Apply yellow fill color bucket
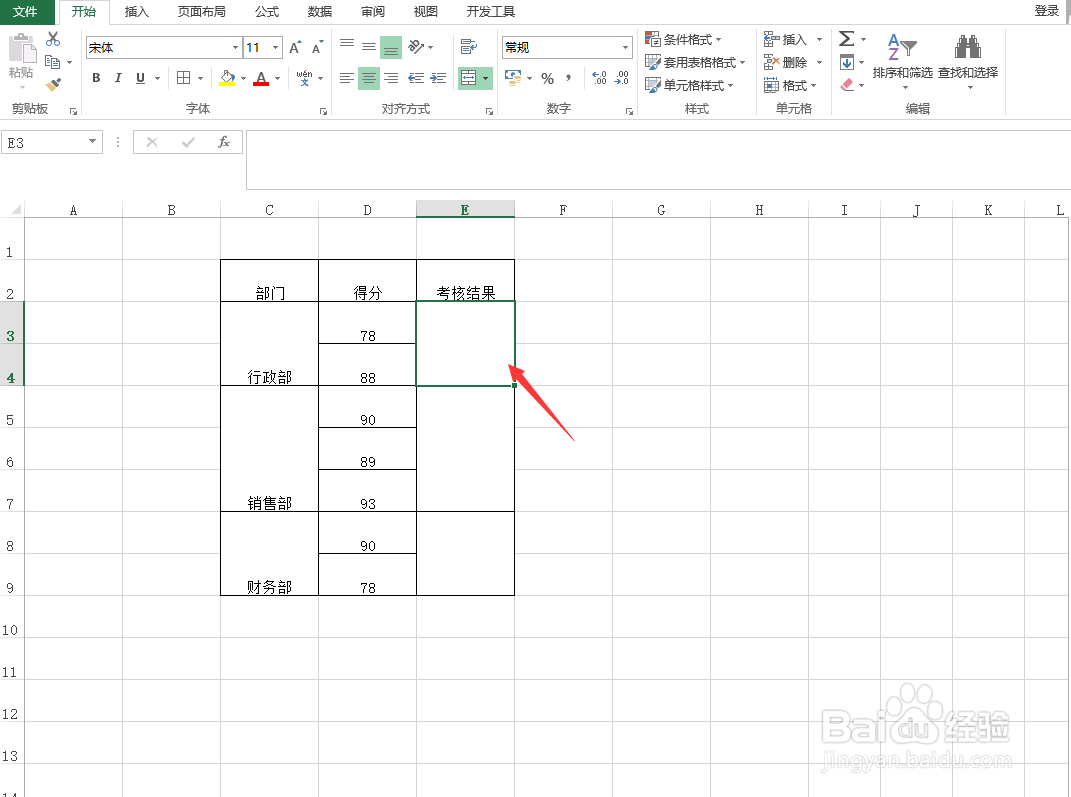Viewport: 1071px width, 797px height. click(x=227, y=78)
